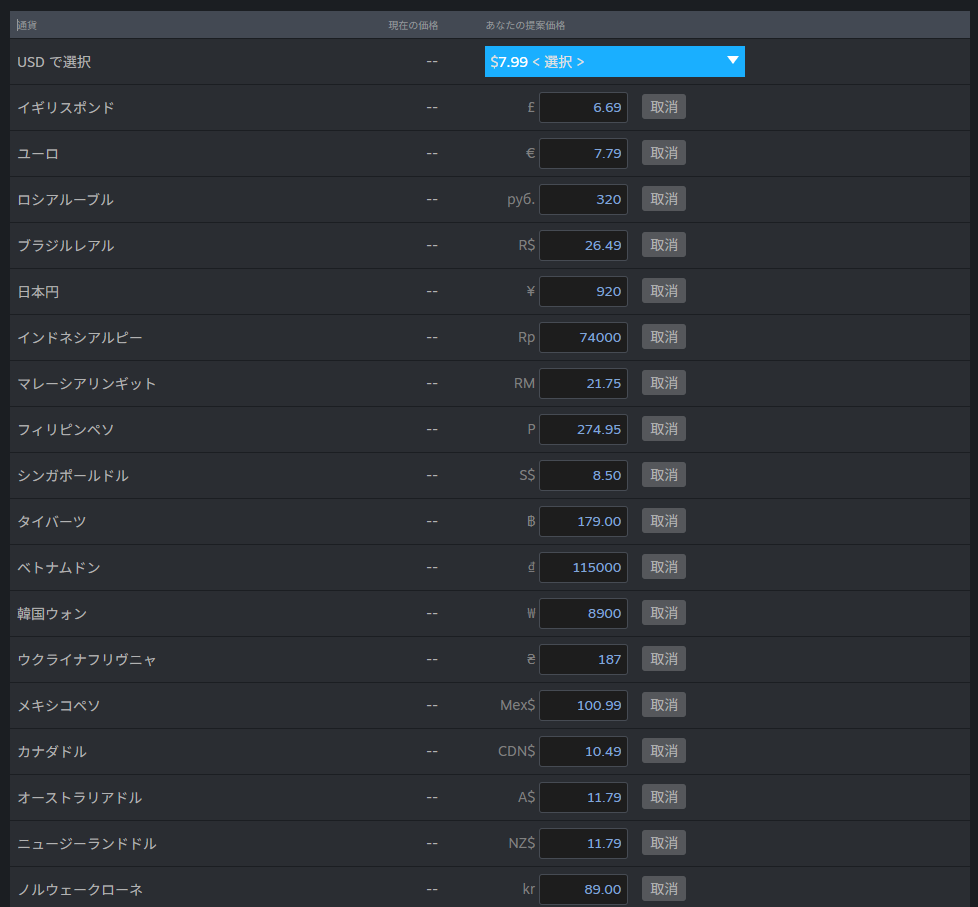Cancel the Euro proposed price
This screenshot has width=978, height=907.
664,154
